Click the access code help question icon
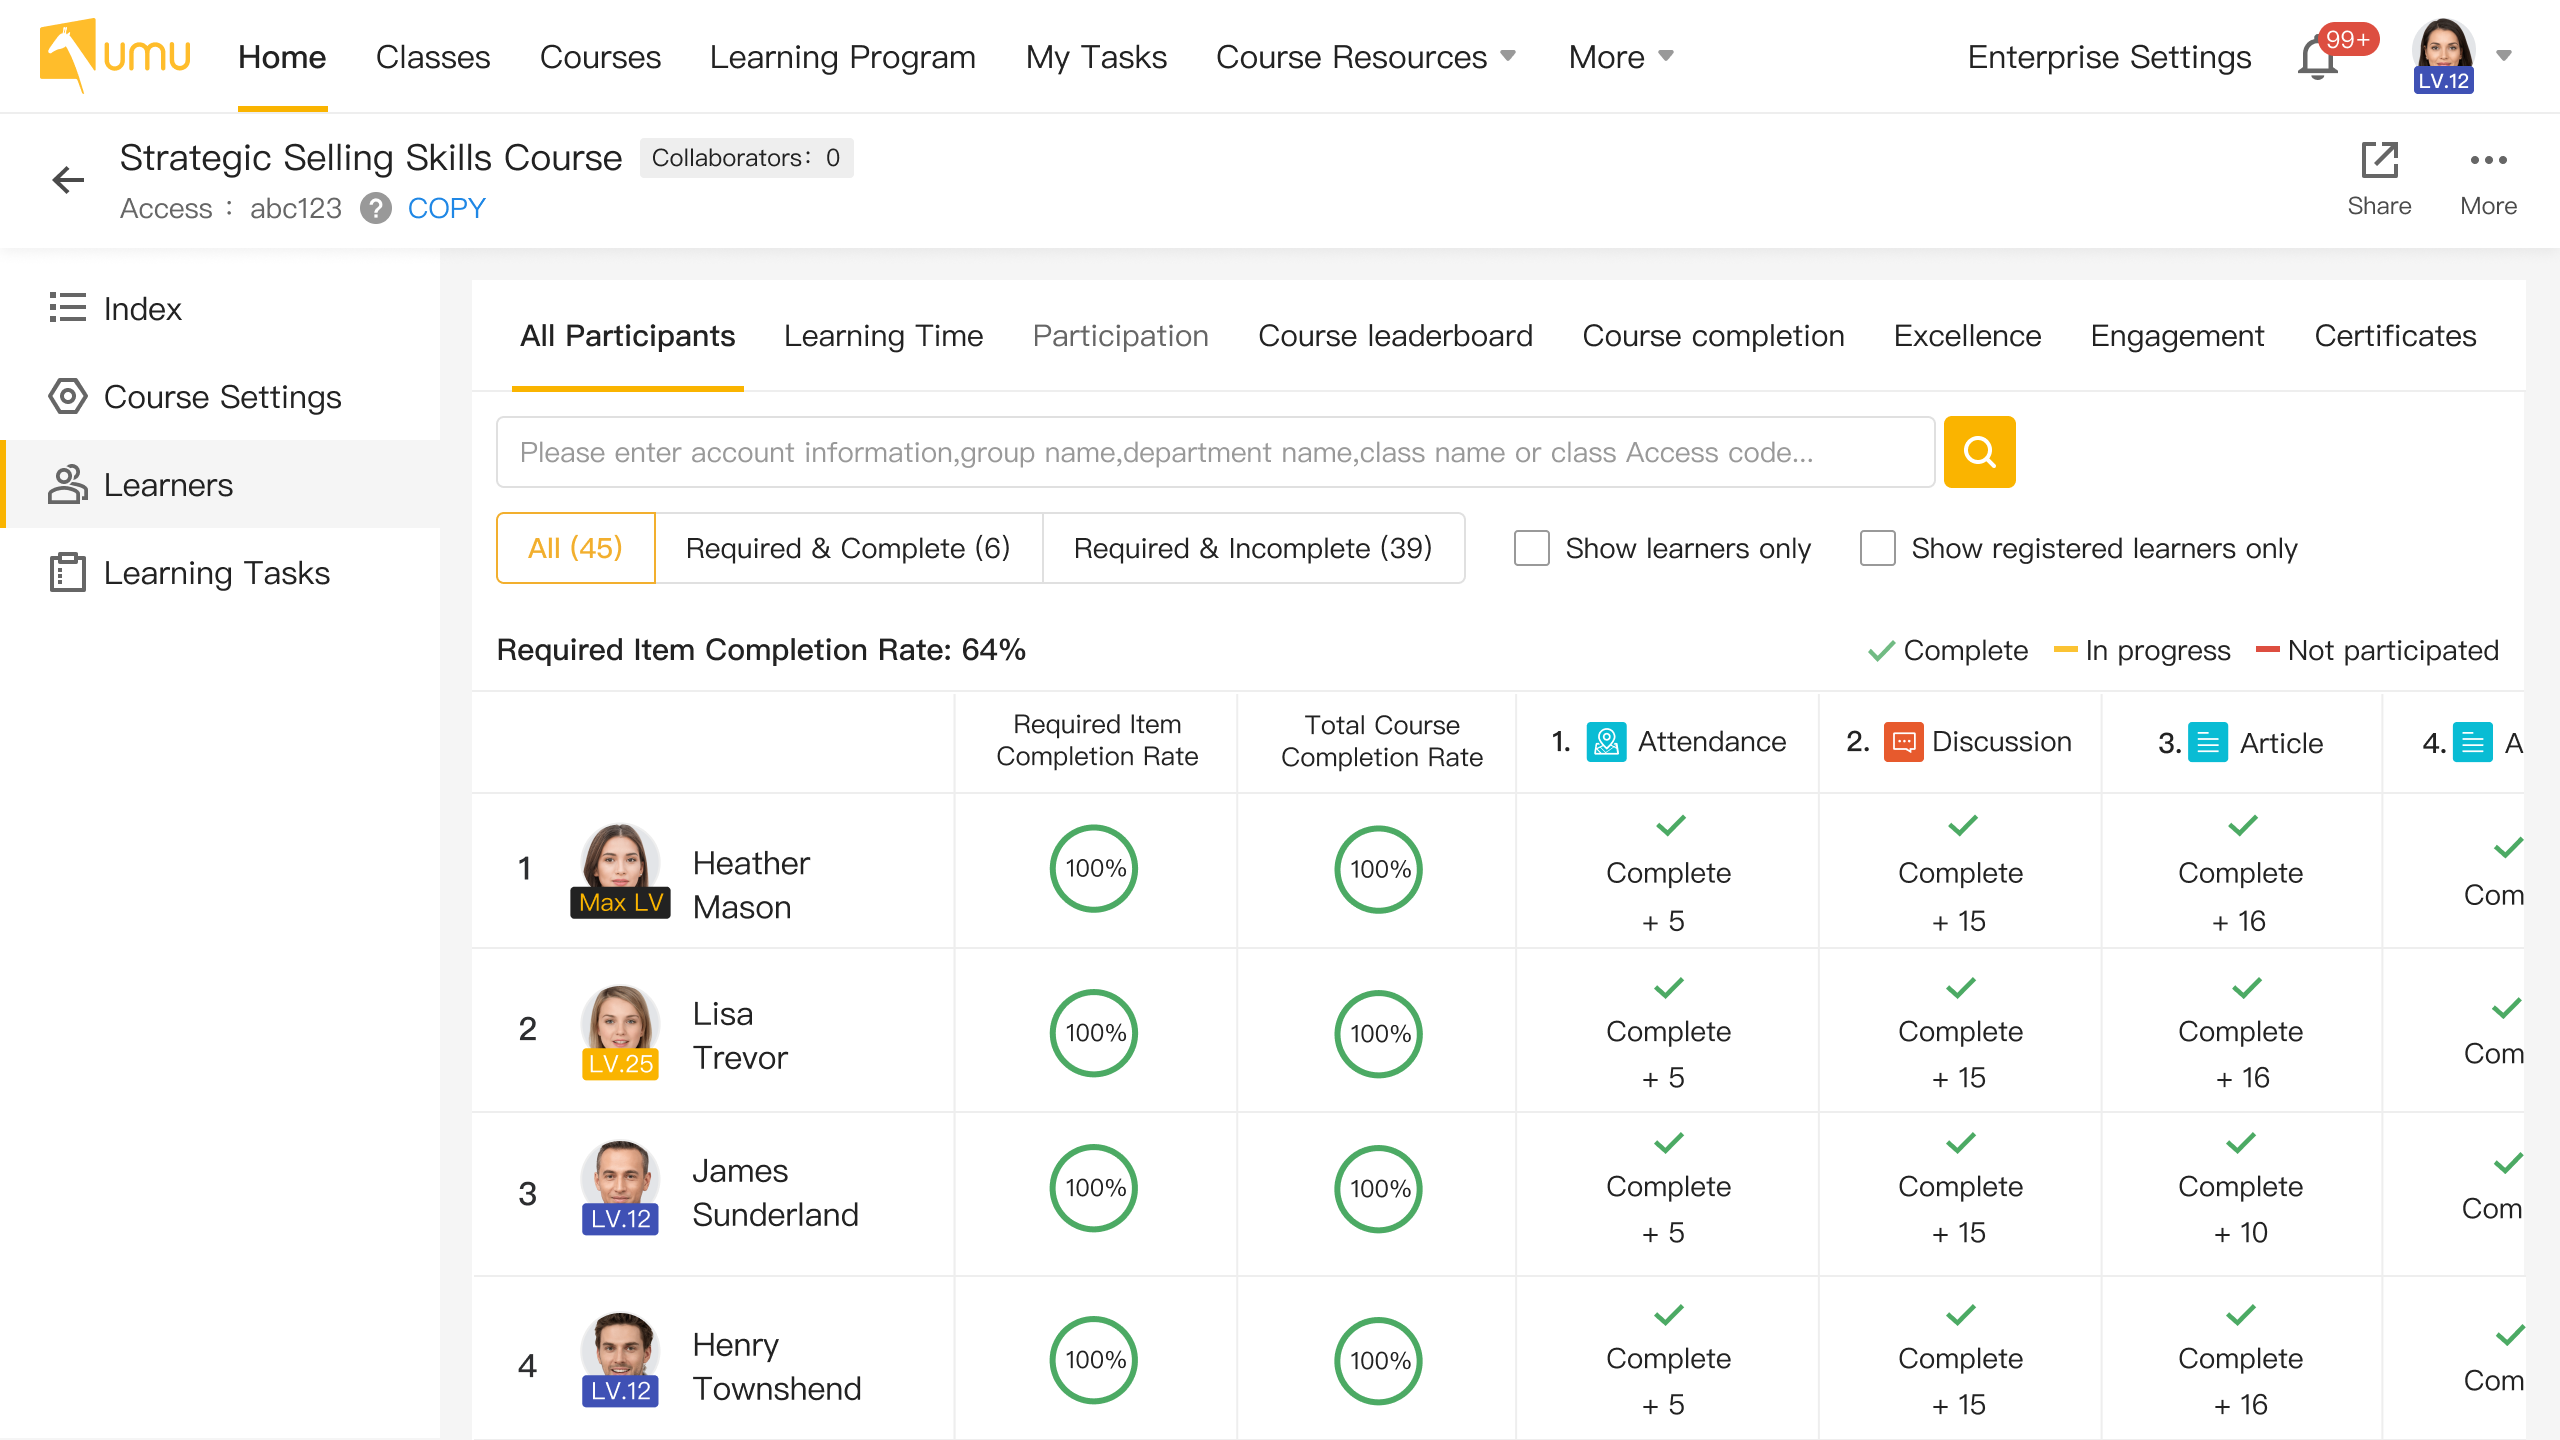The height and width of the screenshot is (1440, 2560). coord(376,208)
